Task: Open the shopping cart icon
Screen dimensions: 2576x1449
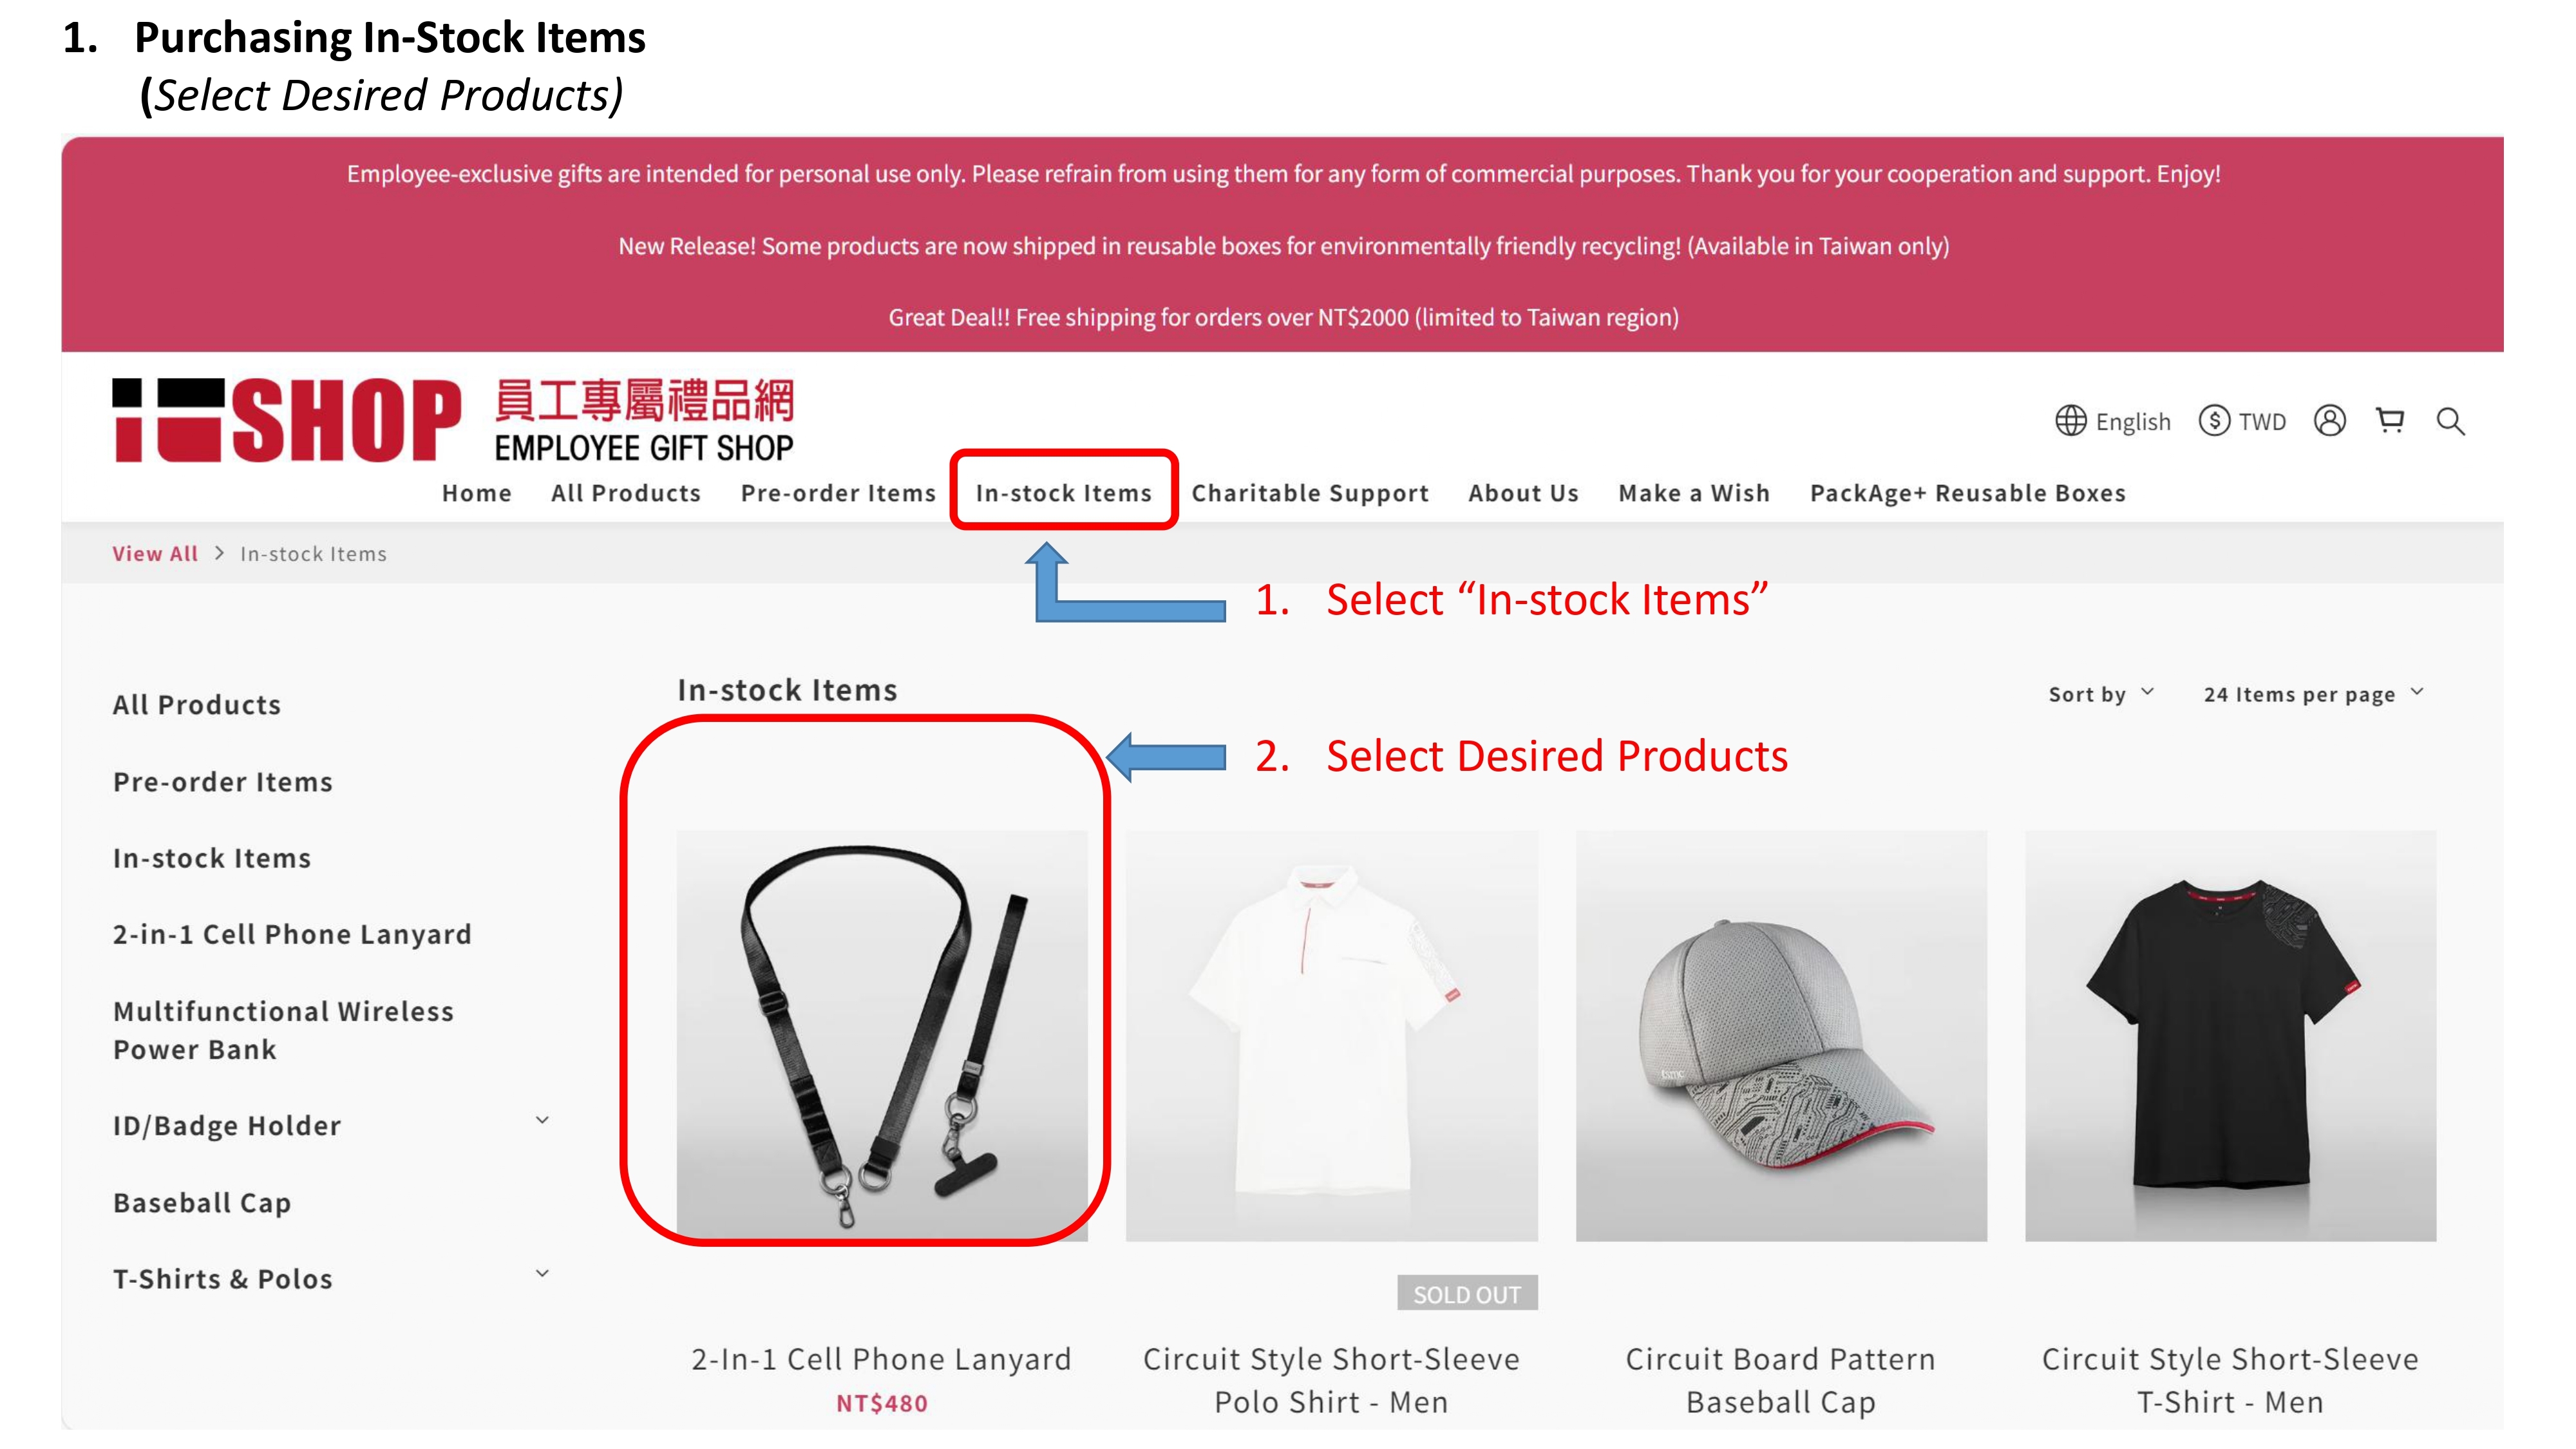Action: (x=2390, y=421)
